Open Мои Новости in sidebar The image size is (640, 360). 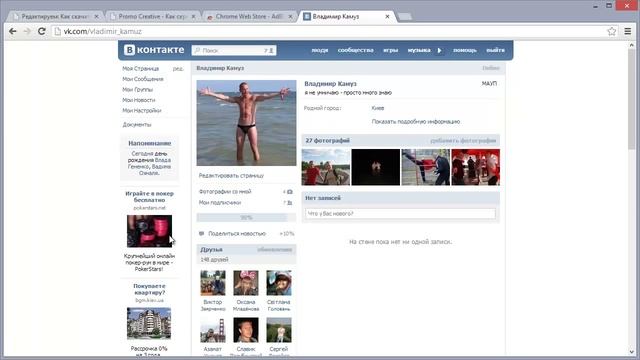point(138,100)
